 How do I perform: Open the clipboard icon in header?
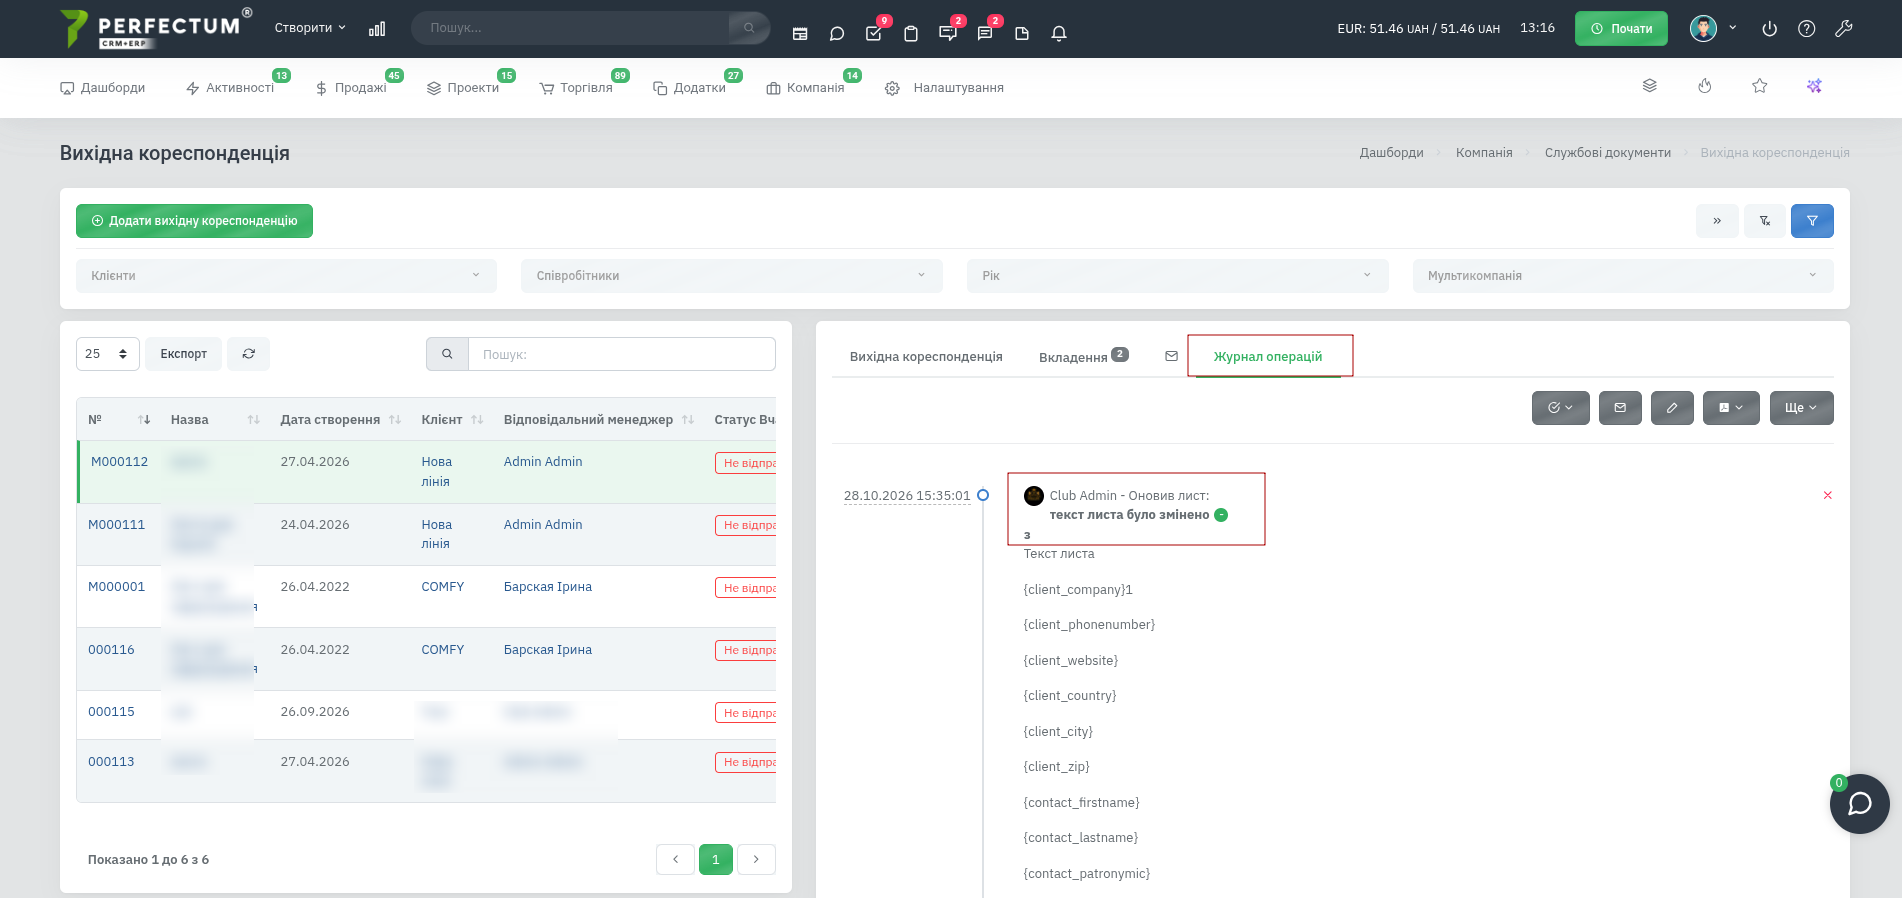point(911,33)
